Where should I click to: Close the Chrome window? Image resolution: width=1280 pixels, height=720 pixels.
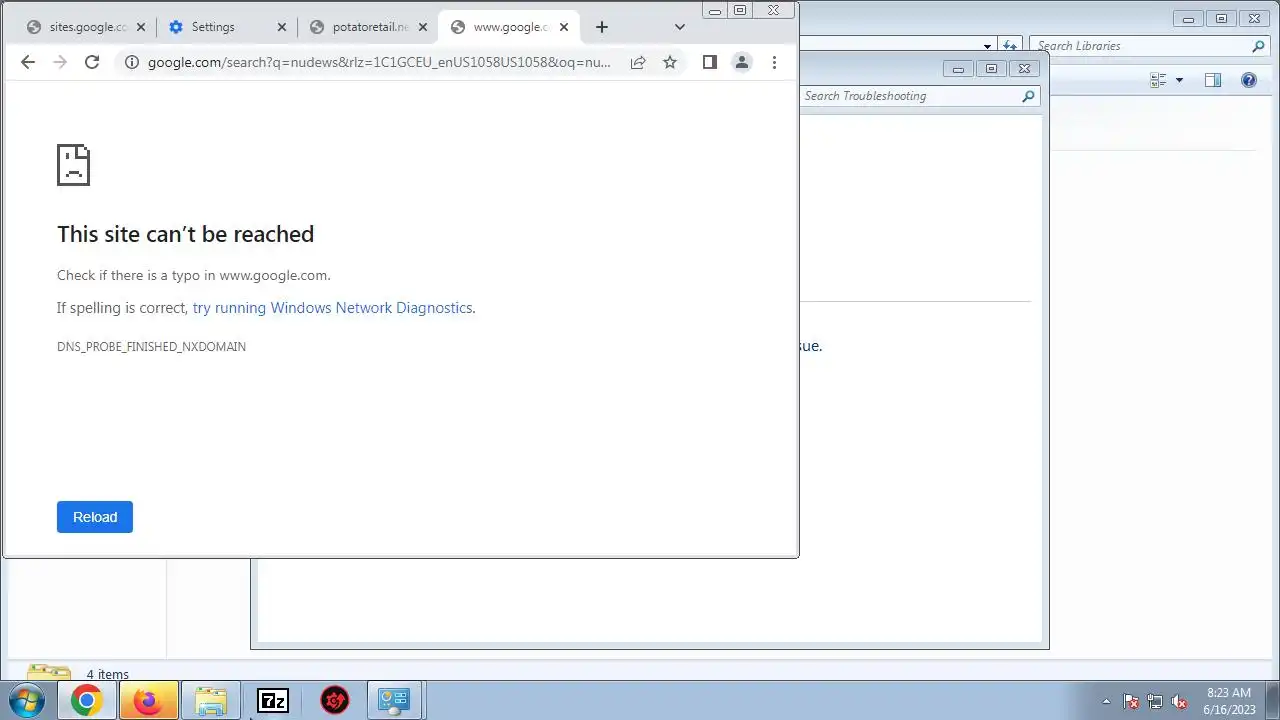774,11
